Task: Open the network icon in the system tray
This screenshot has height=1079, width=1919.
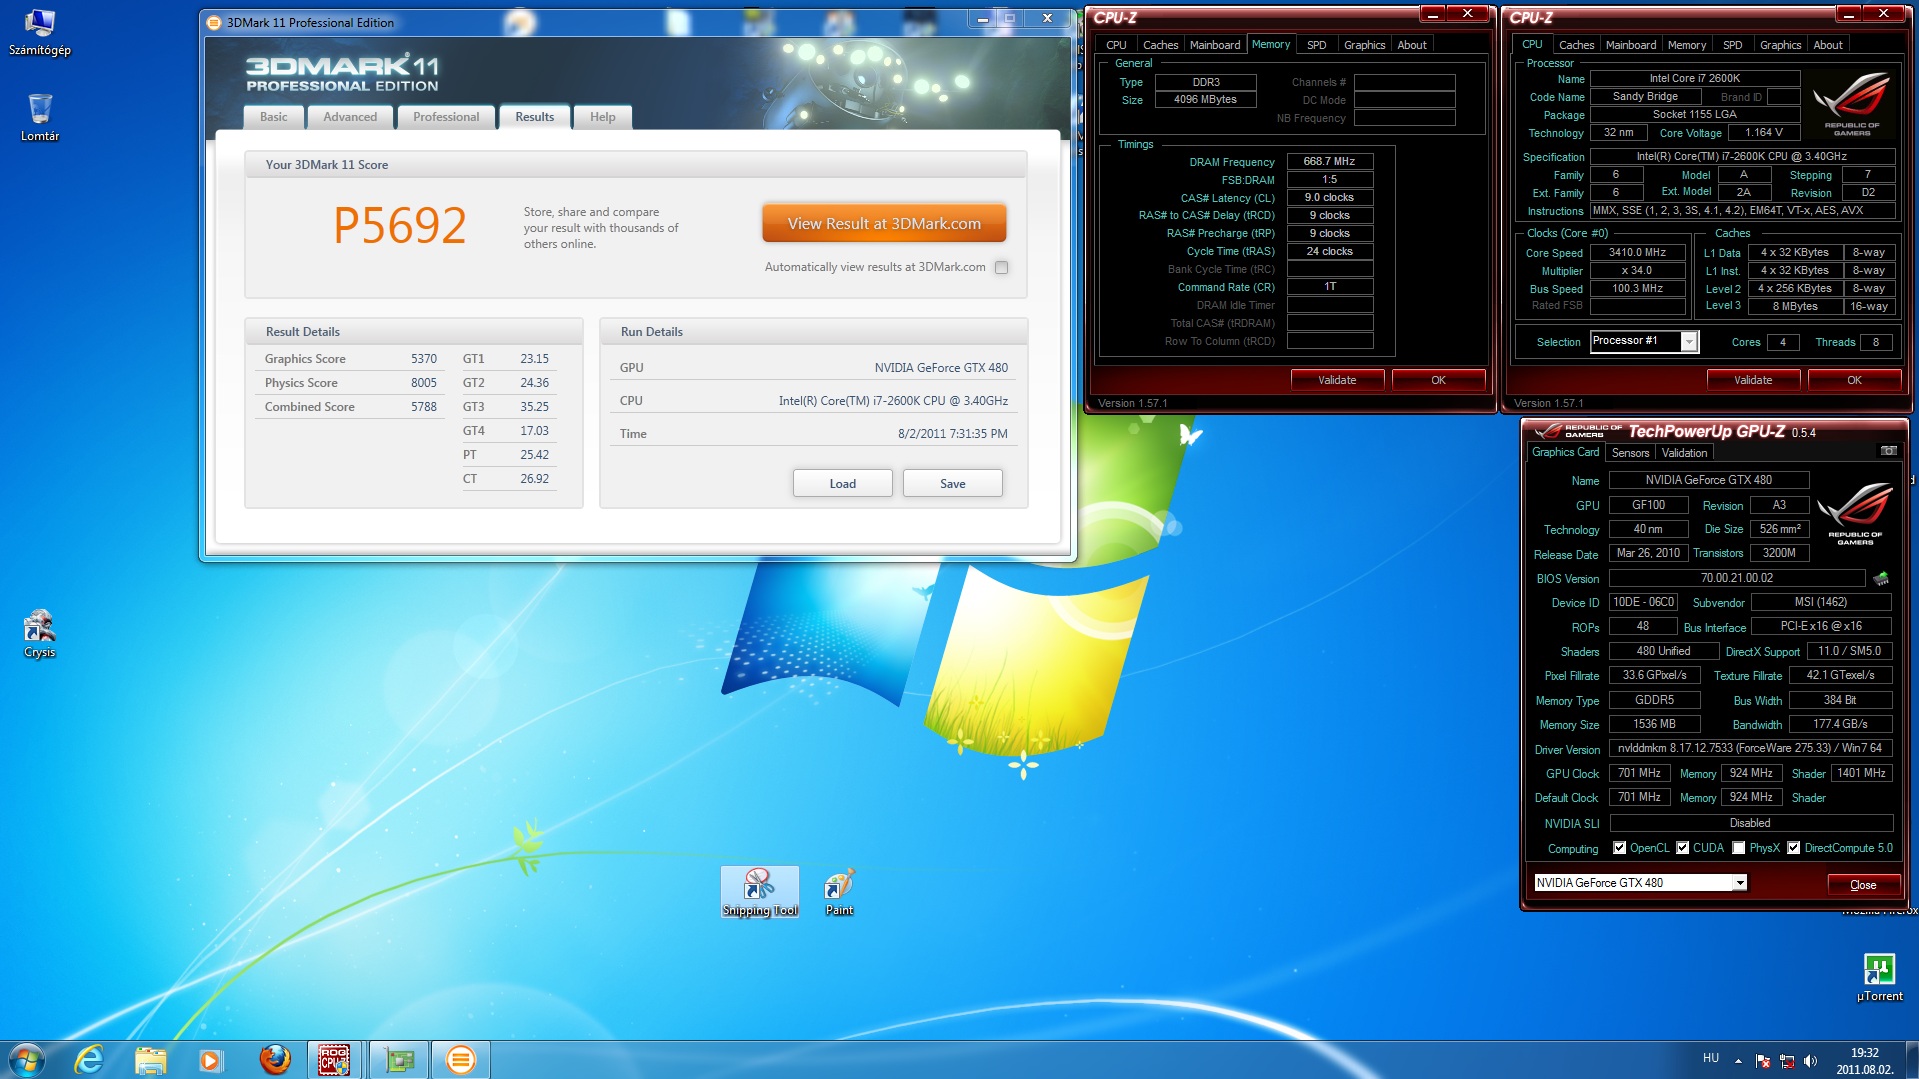Action: click(x=1787, y=1060)
